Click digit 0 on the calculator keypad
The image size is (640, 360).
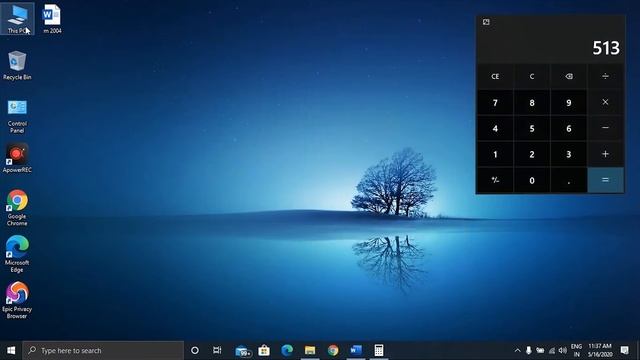pos(532,180)
